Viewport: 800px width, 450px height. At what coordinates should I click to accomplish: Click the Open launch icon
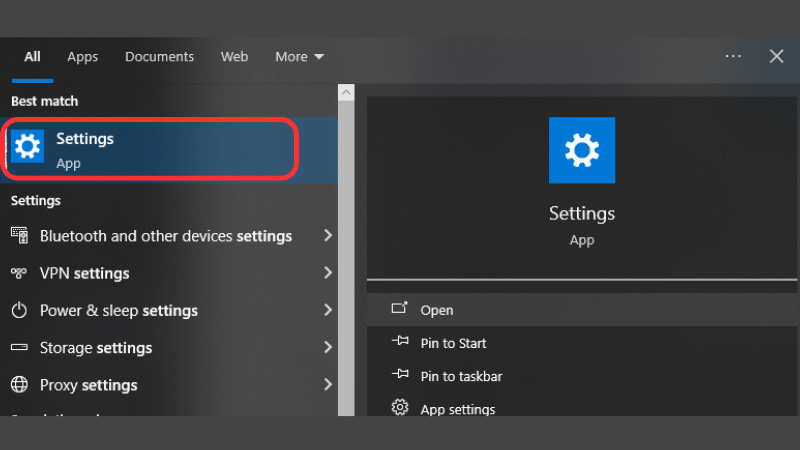point(399,308)
